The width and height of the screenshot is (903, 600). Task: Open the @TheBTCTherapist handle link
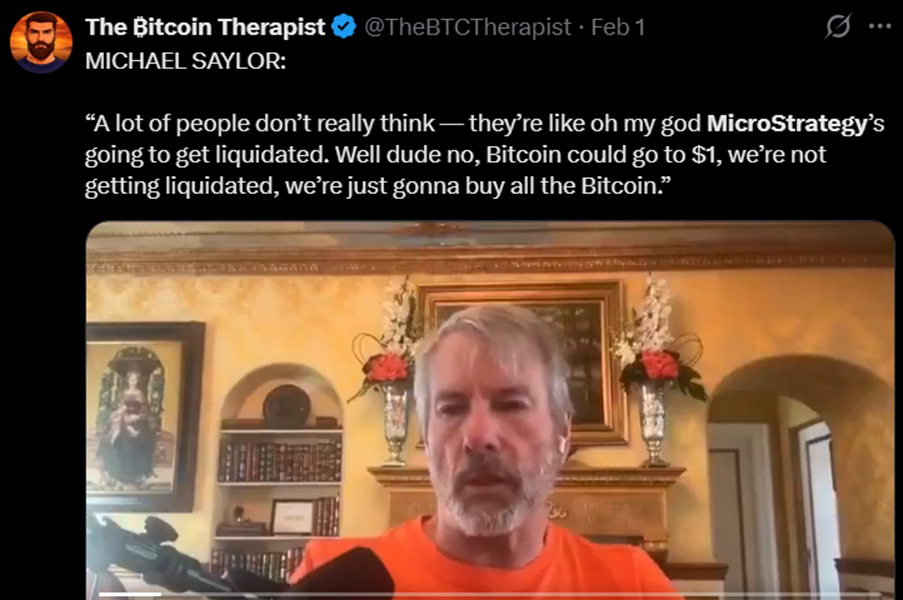point(468,27)
